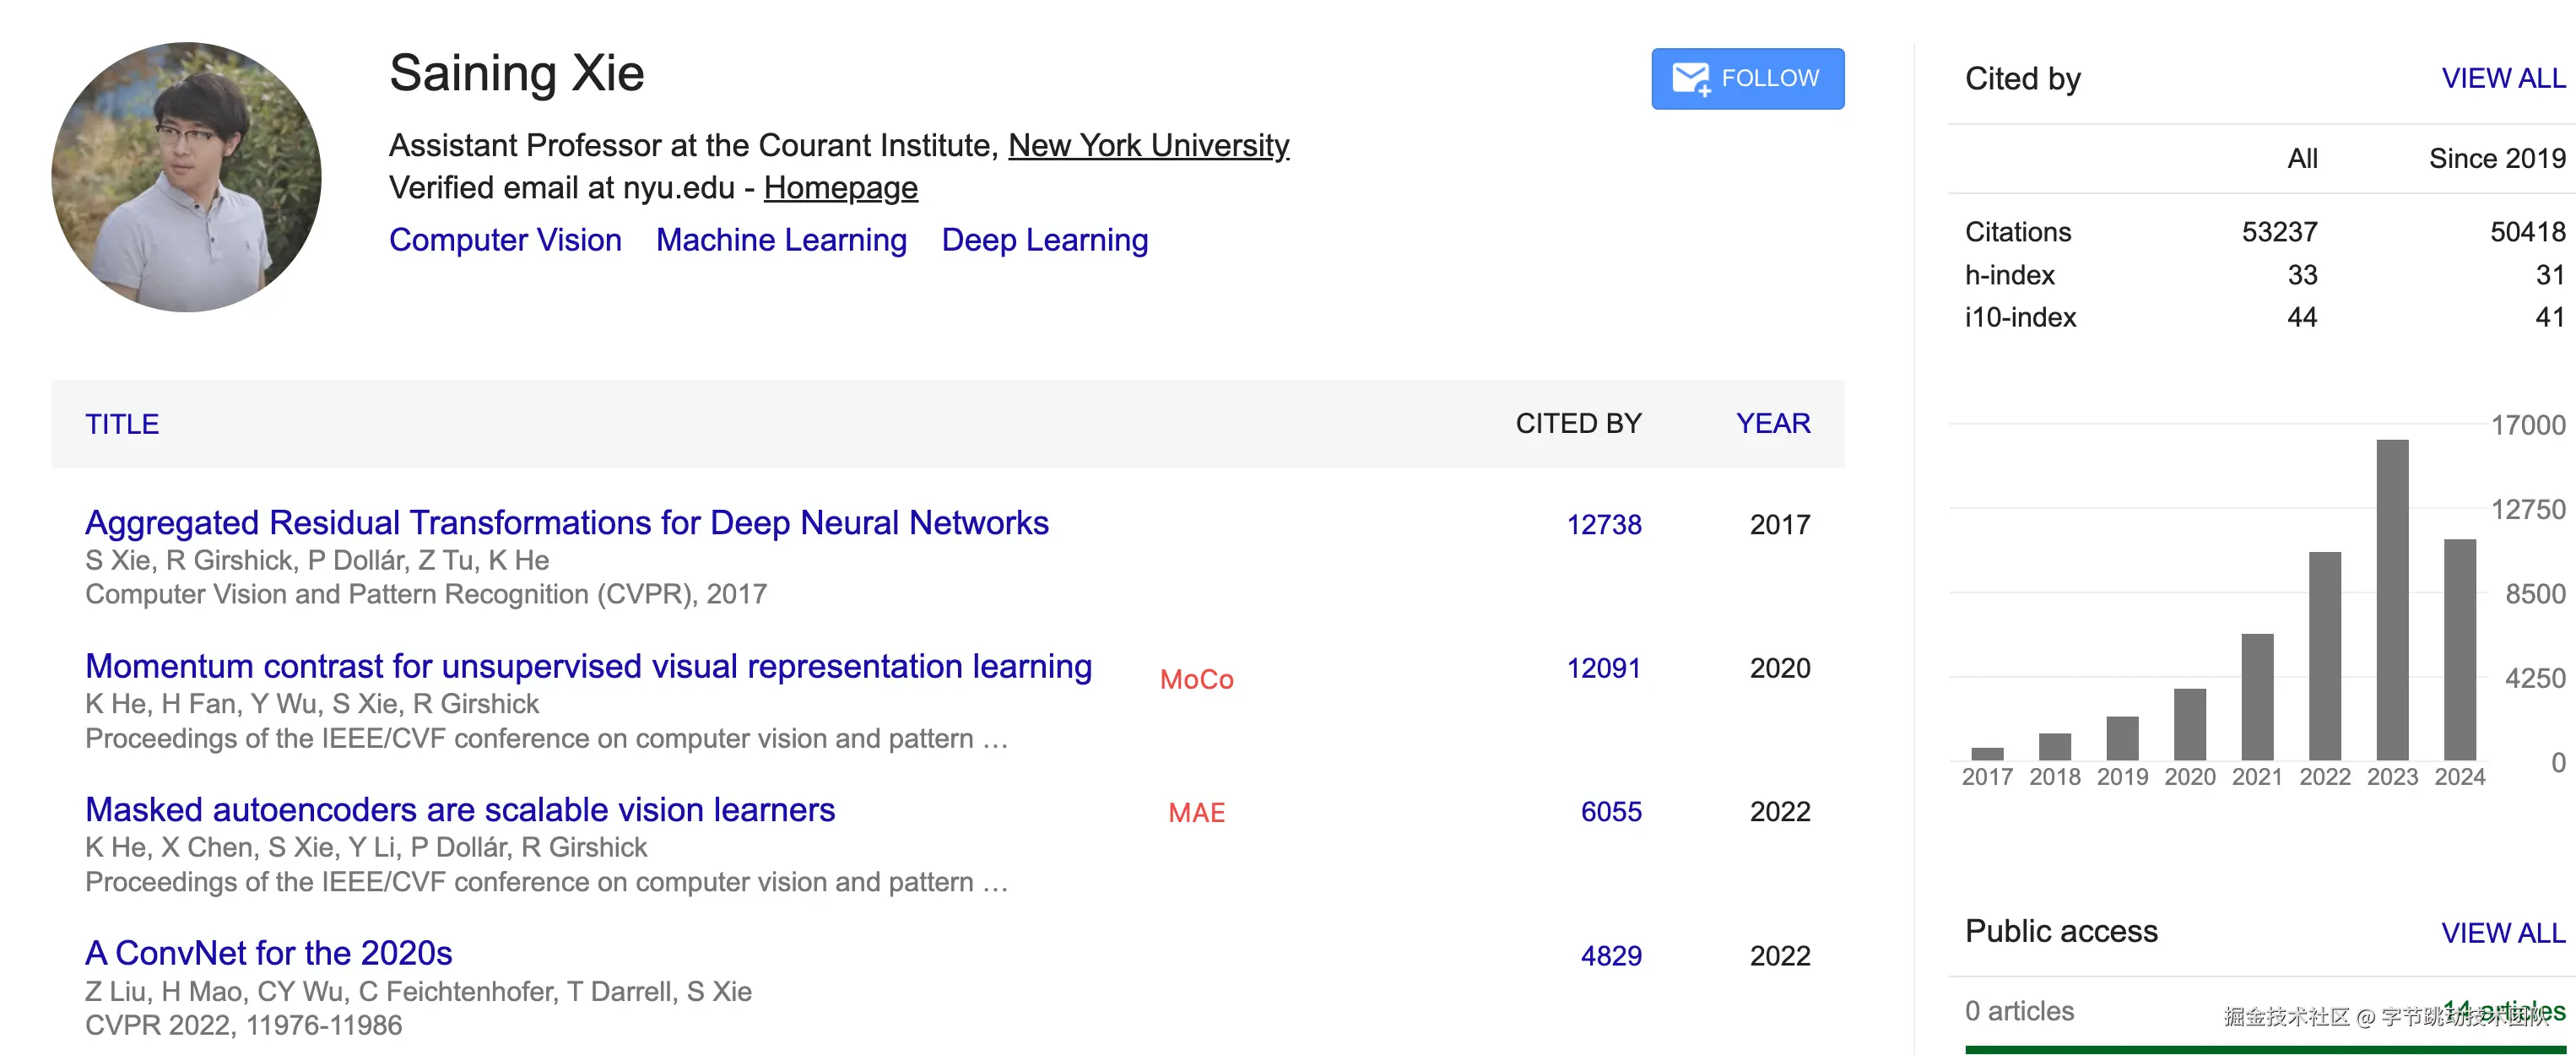The height and width of the screenshot is (1055, 2576).
Task: Click VIEW ALL beside Public access
Action: pyautogui.click(x=2502, y=933)
